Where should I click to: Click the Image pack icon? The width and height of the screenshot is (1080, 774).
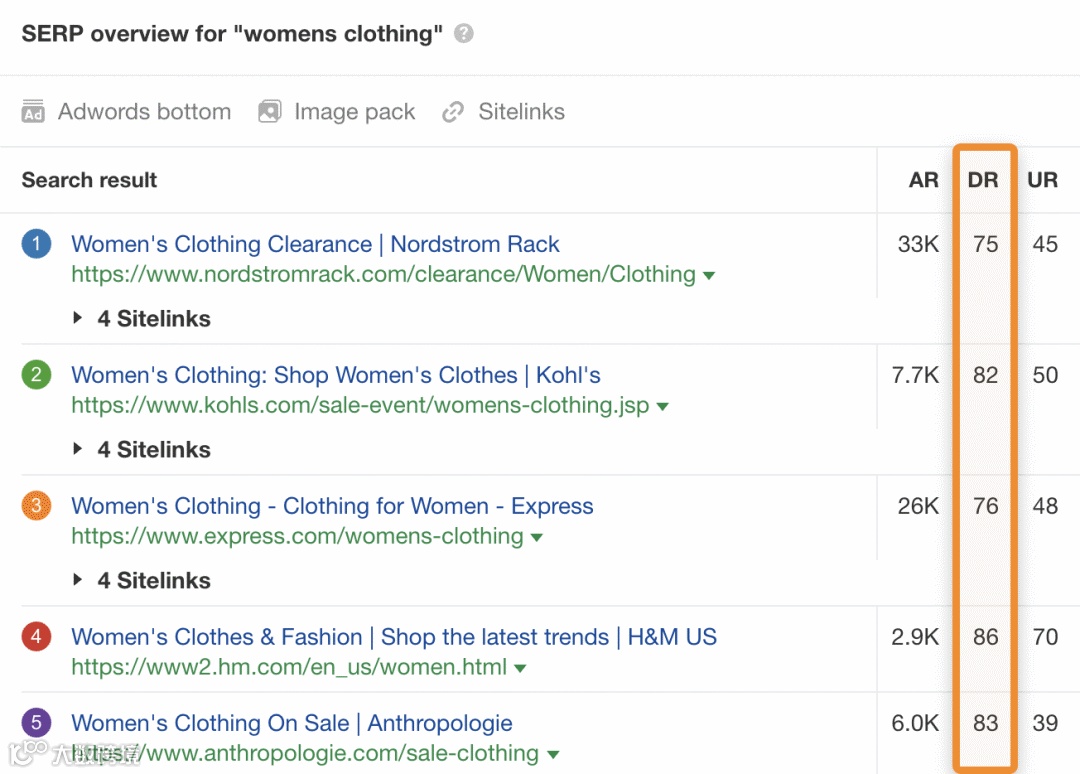tap(269, 112)
